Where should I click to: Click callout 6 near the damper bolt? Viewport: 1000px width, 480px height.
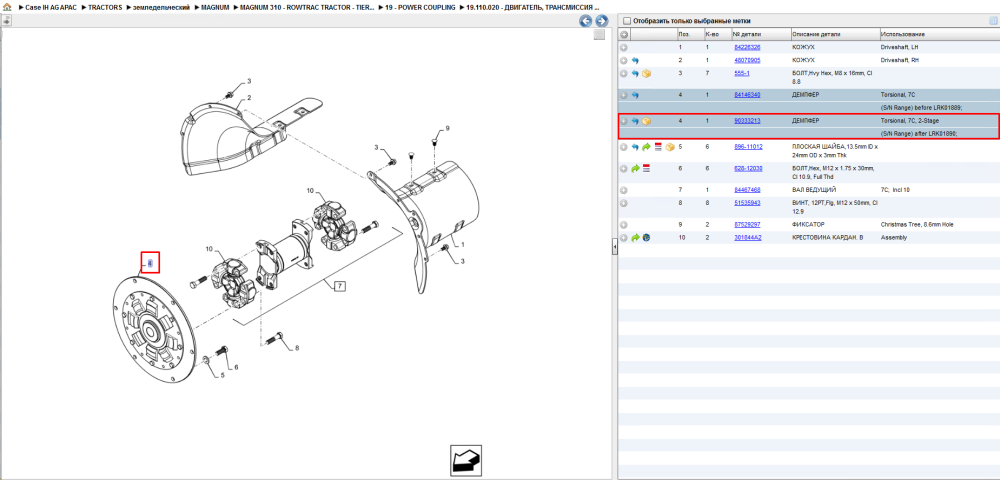tap(236, 367)
